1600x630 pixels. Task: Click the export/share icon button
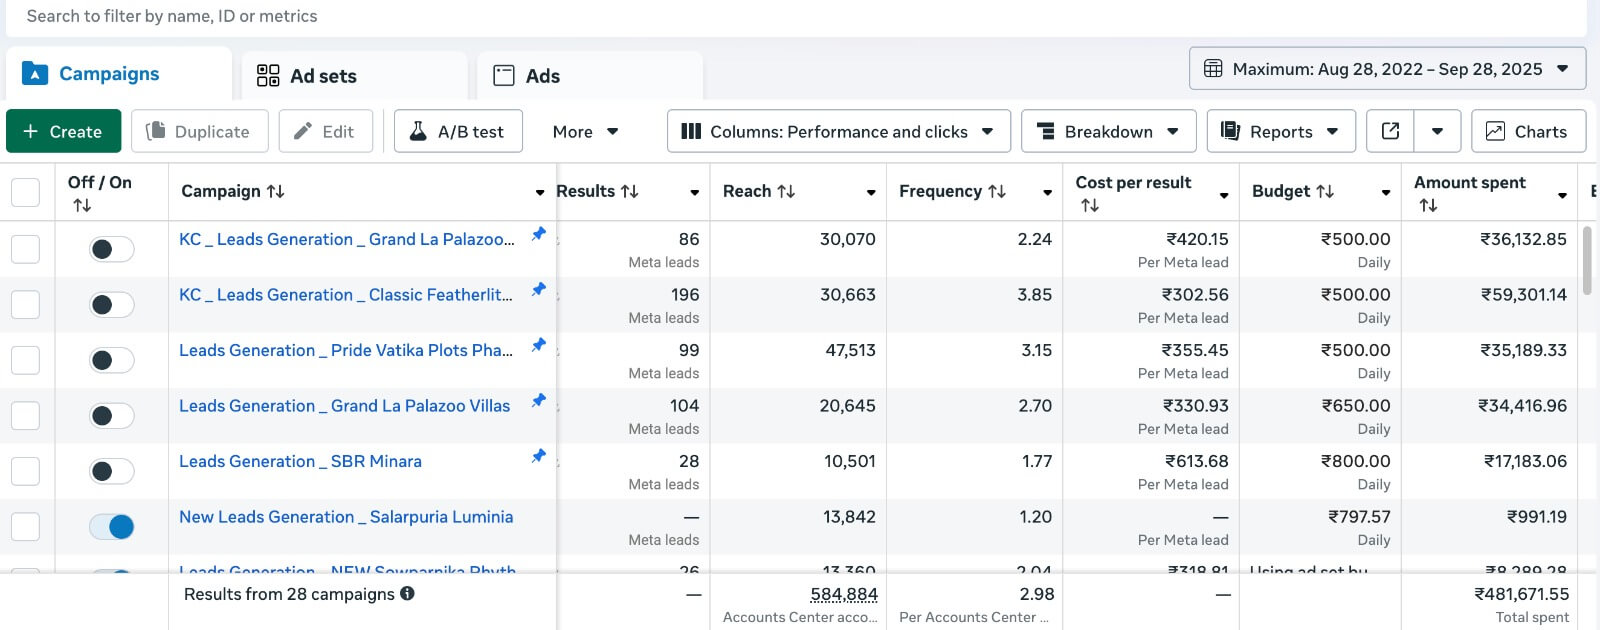1390,131
